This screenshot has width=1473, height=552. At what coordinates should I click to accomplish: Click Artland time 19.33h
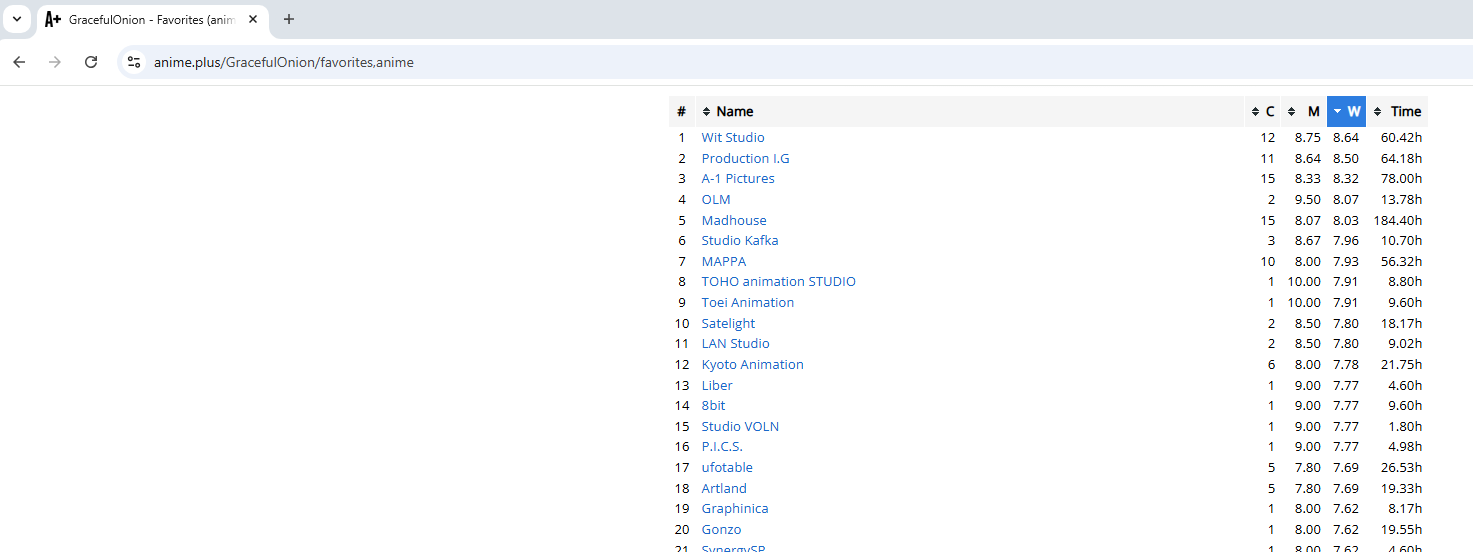tap(1401, 489)
